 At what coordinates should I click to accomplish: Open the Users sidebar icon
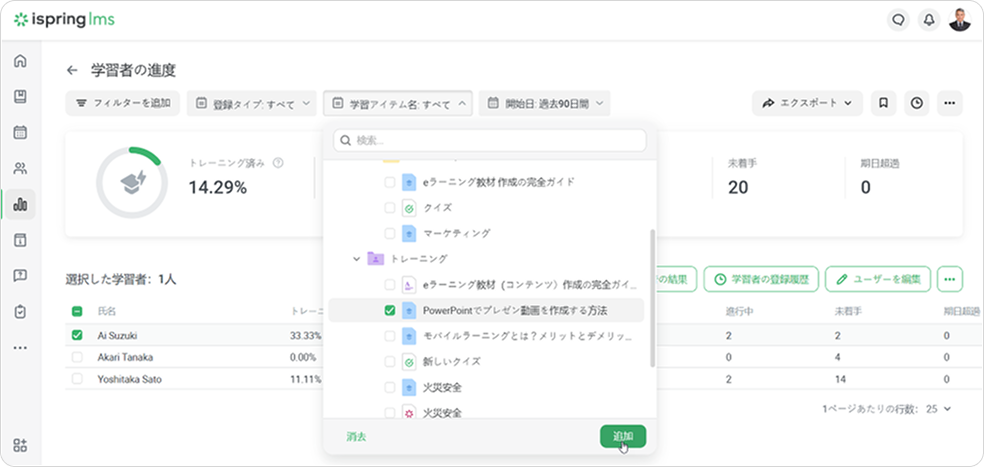(x=20, y=168)
